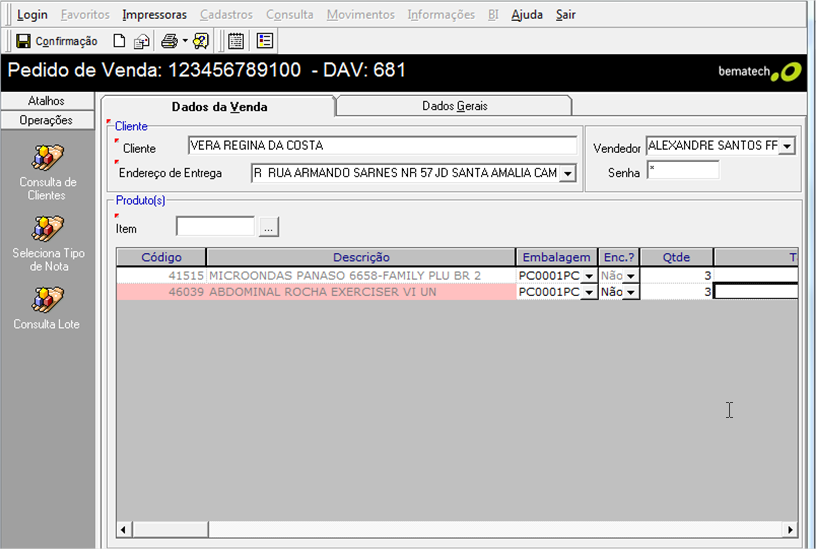Click the printer icon
Screen dimensions: 816x549
169,41
